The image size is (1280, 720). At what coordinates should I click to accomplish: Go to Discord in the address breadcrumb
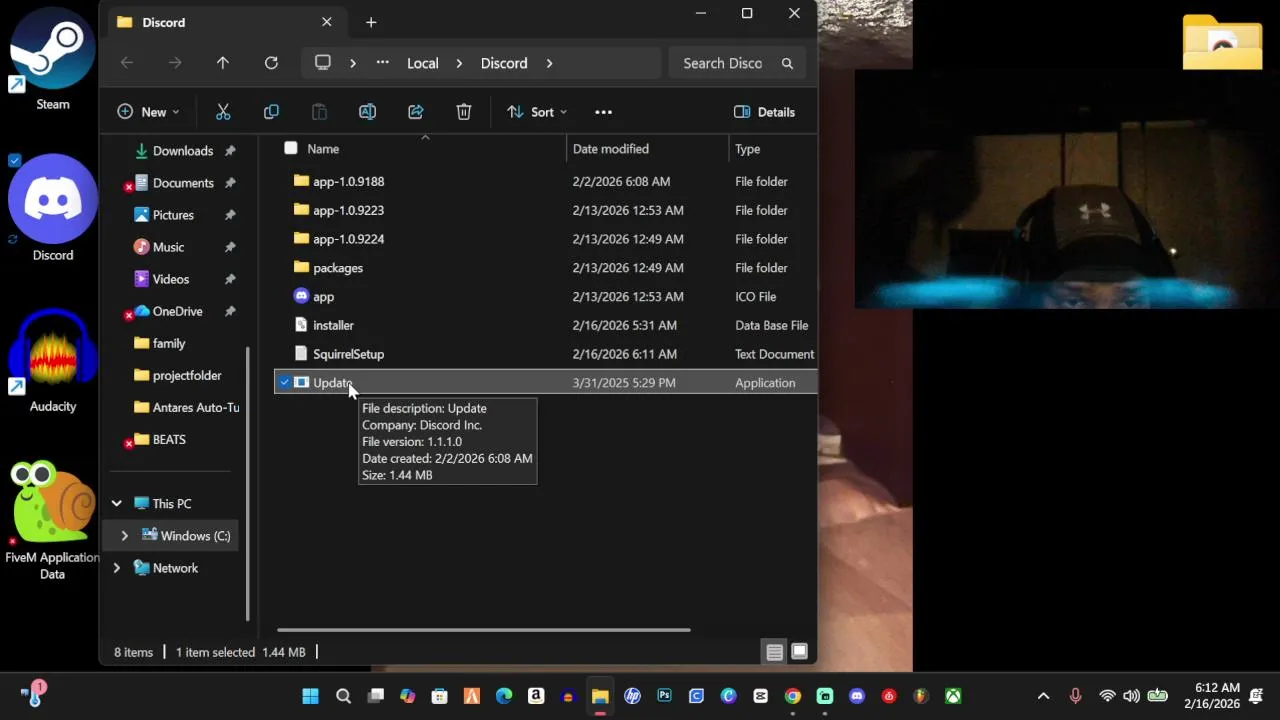[x=504, y=63]
